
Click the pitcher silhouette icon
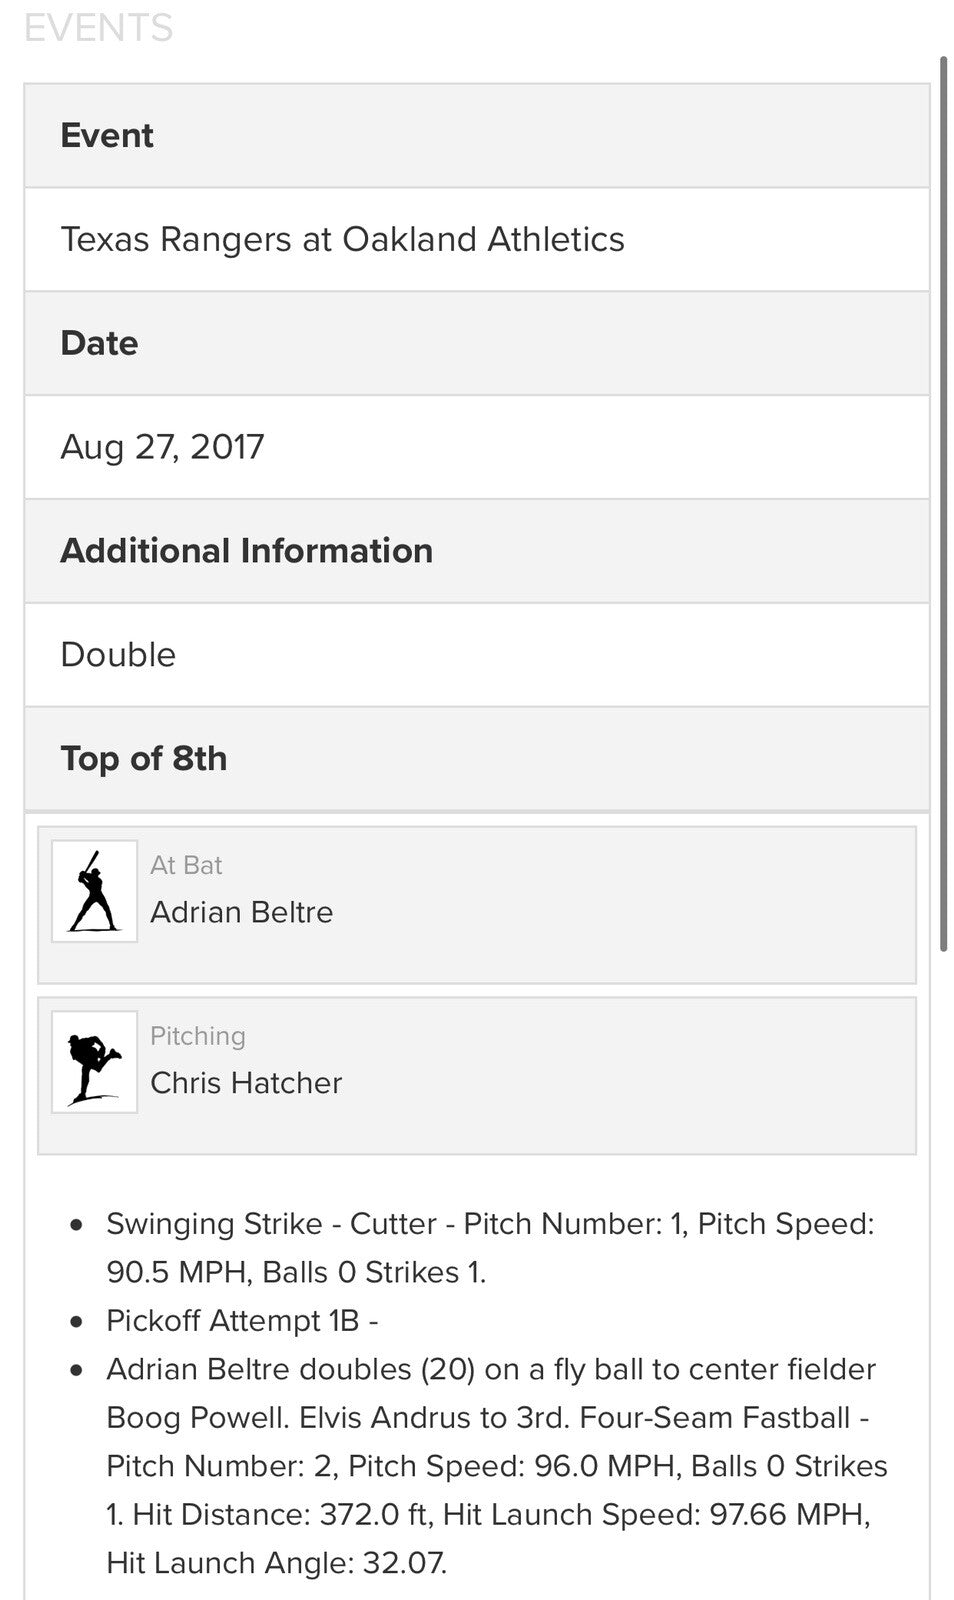pos(94,1062)
